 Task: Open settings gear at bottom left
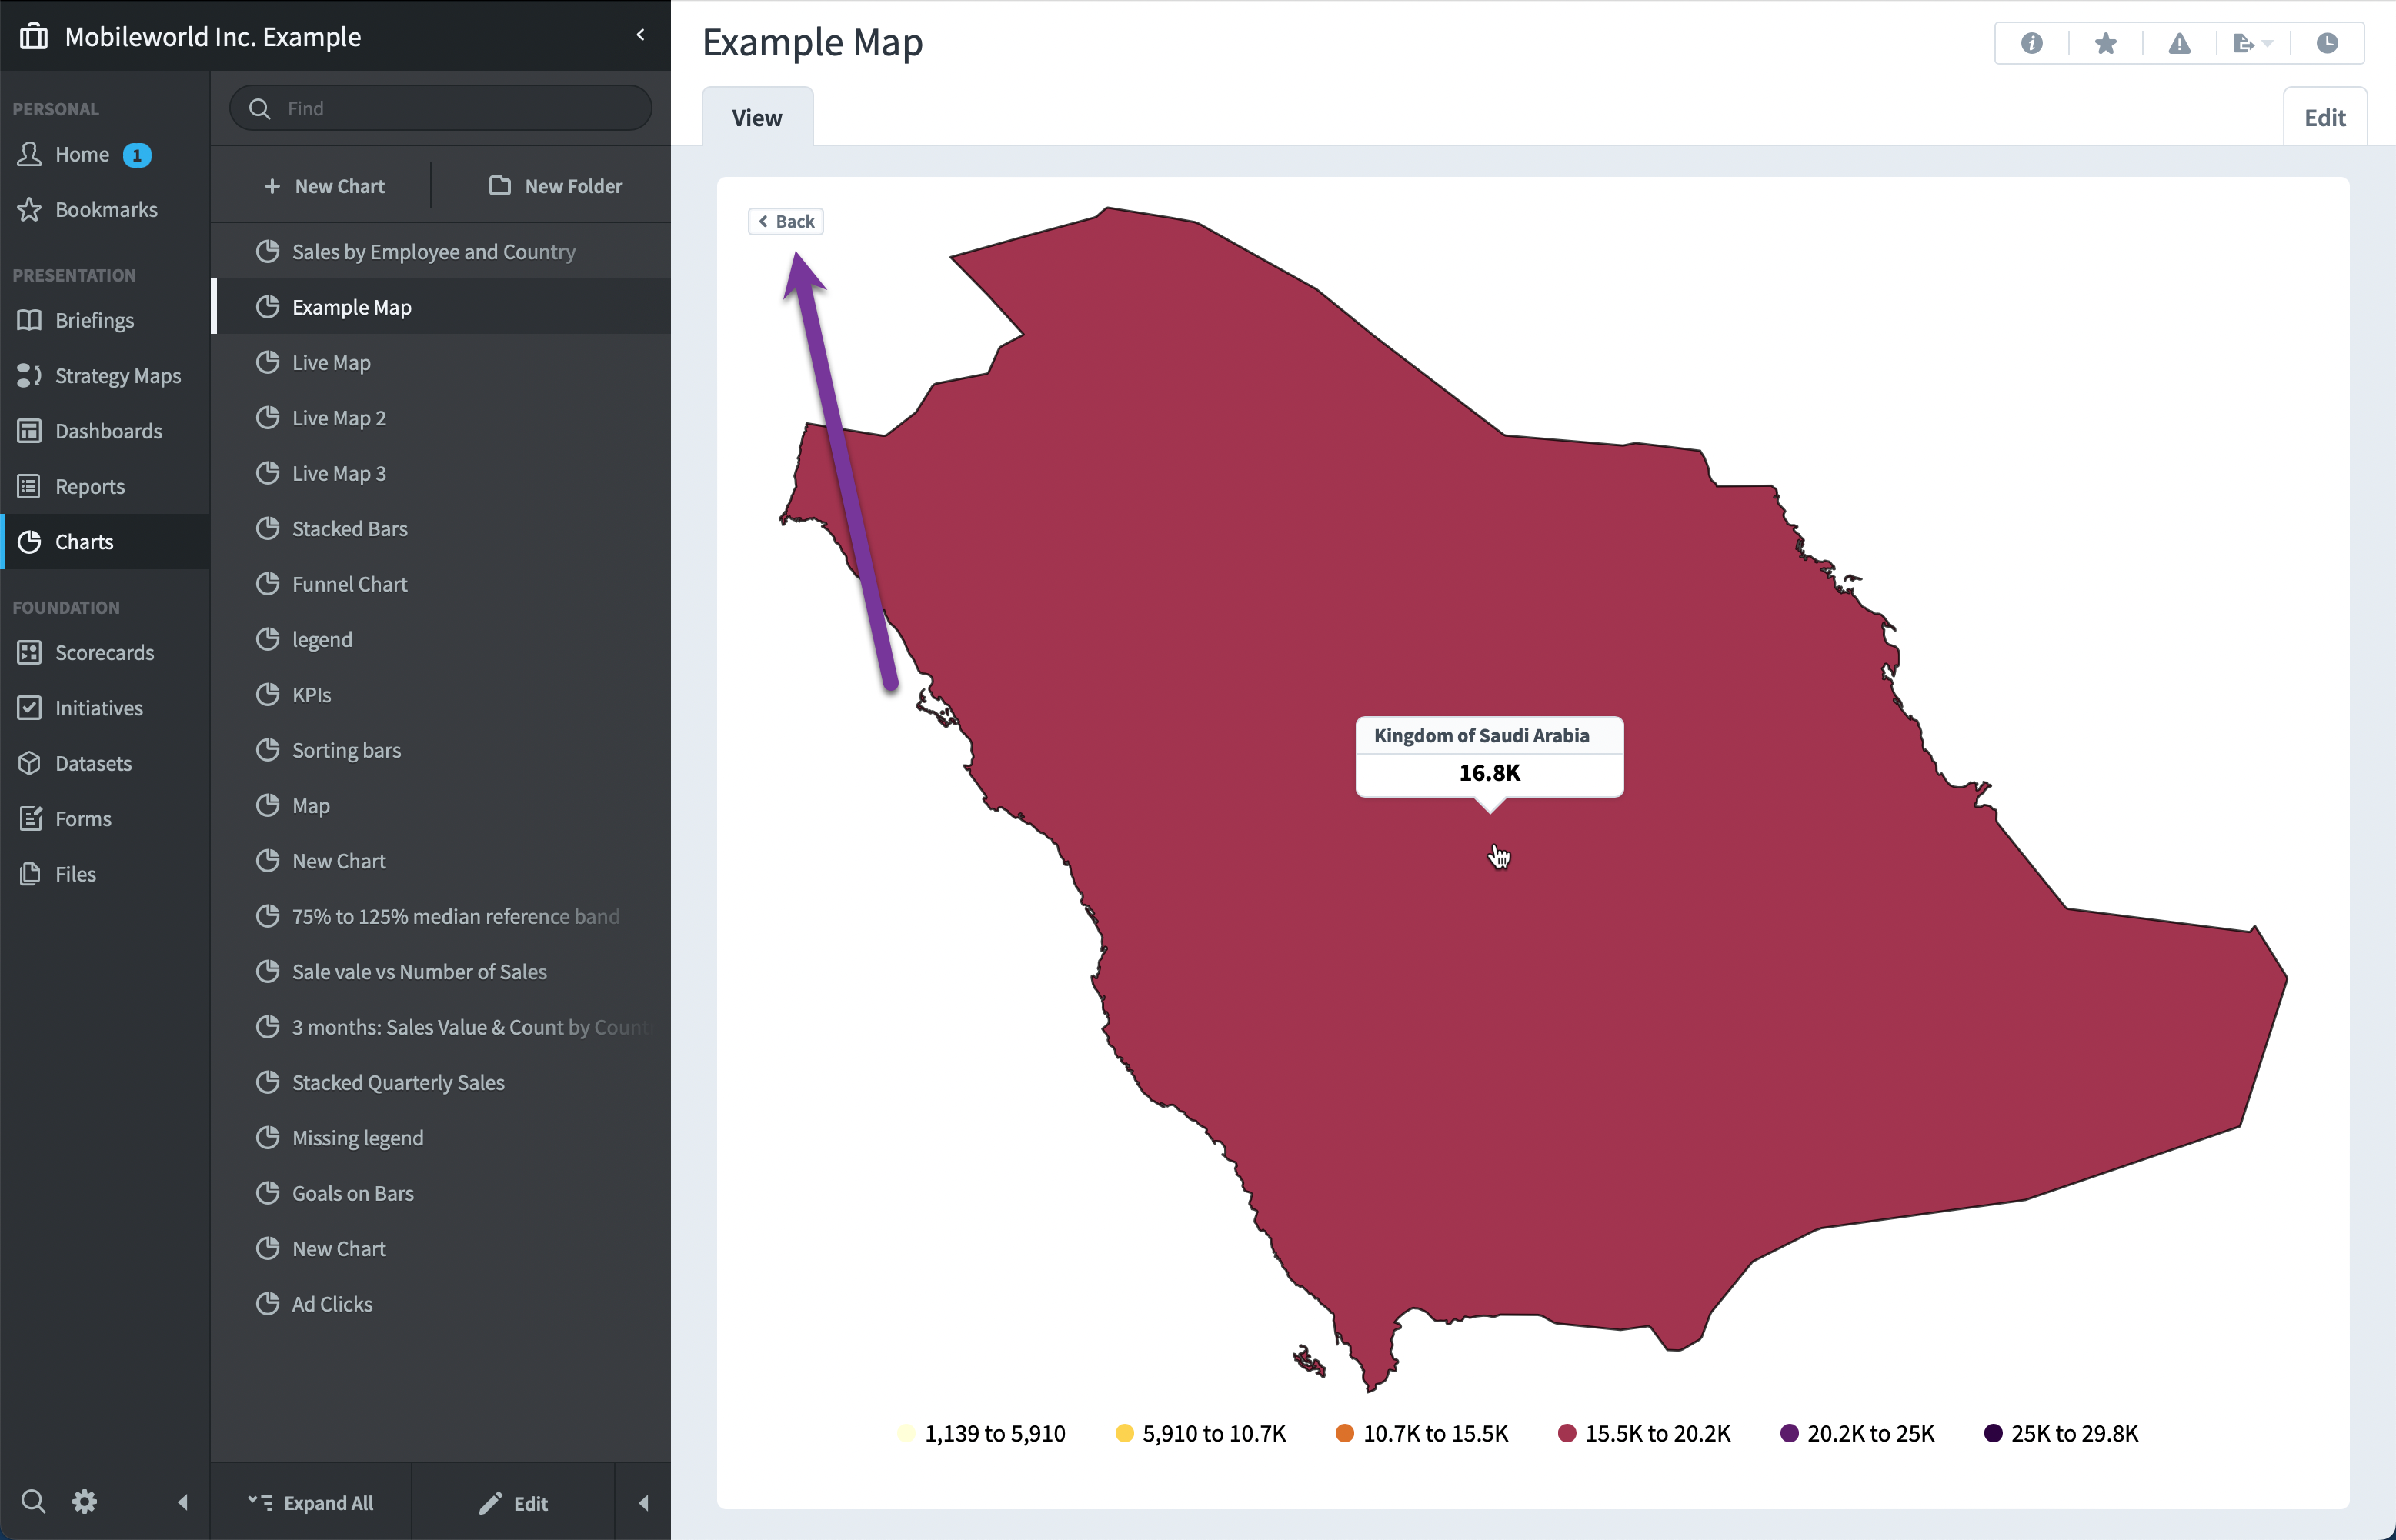[x=85, y=1501]
